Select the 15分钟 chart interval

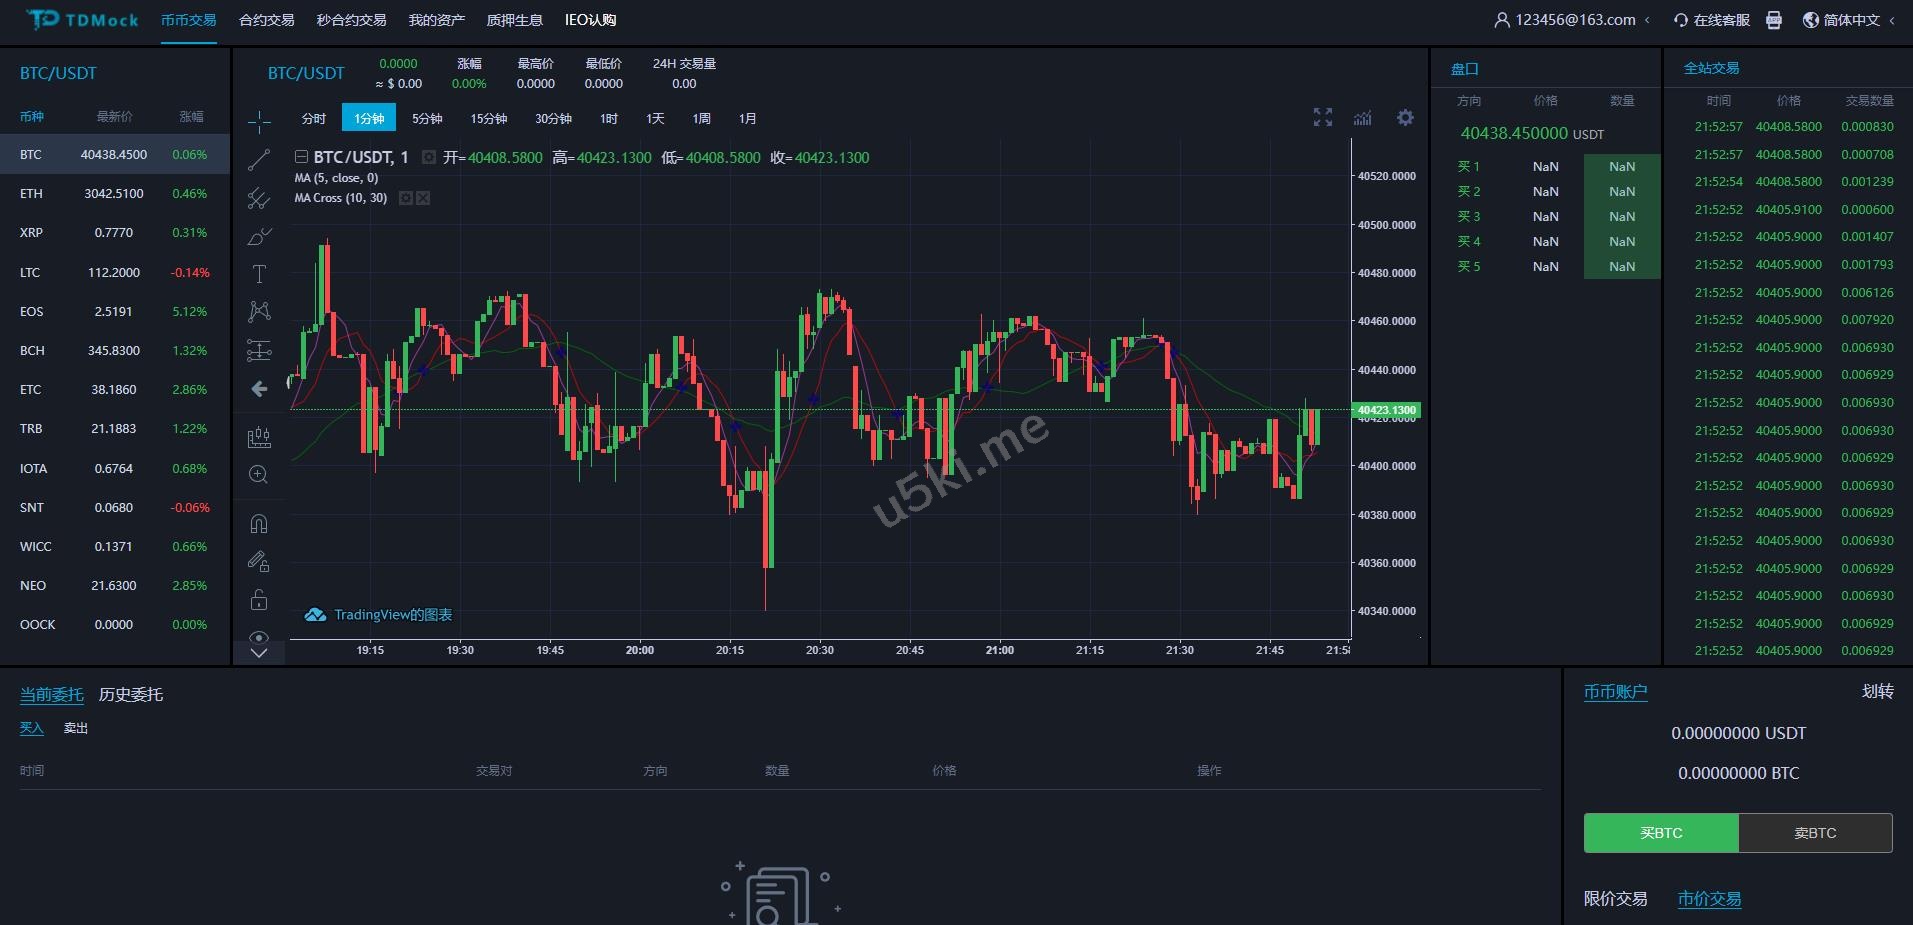pos(489,118)
